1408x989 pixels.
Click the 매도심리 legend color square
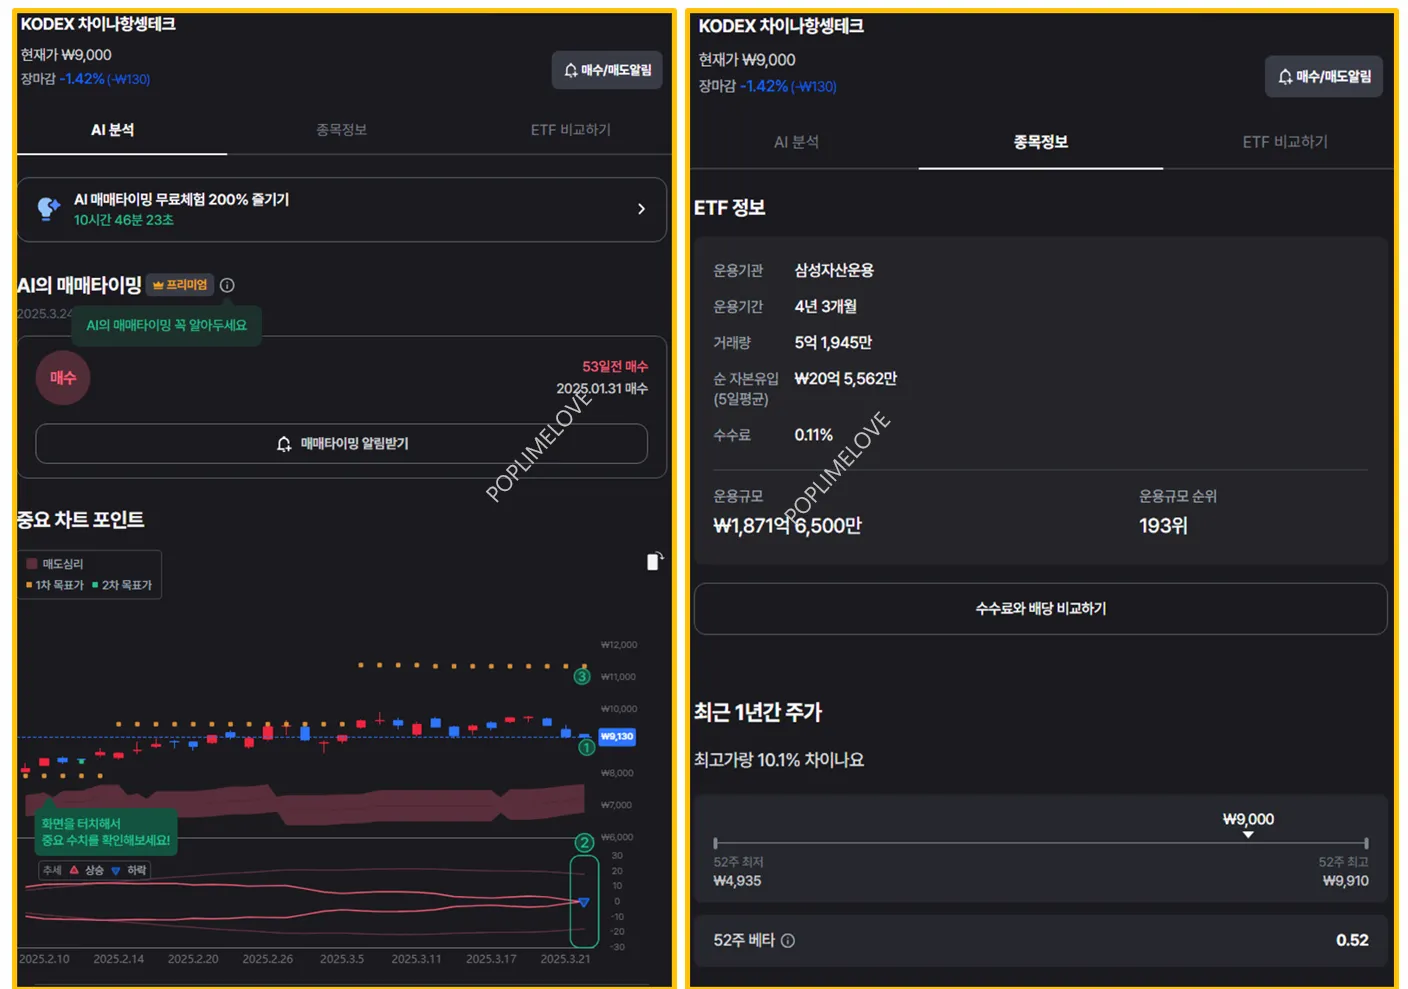(x=32, y=564)
